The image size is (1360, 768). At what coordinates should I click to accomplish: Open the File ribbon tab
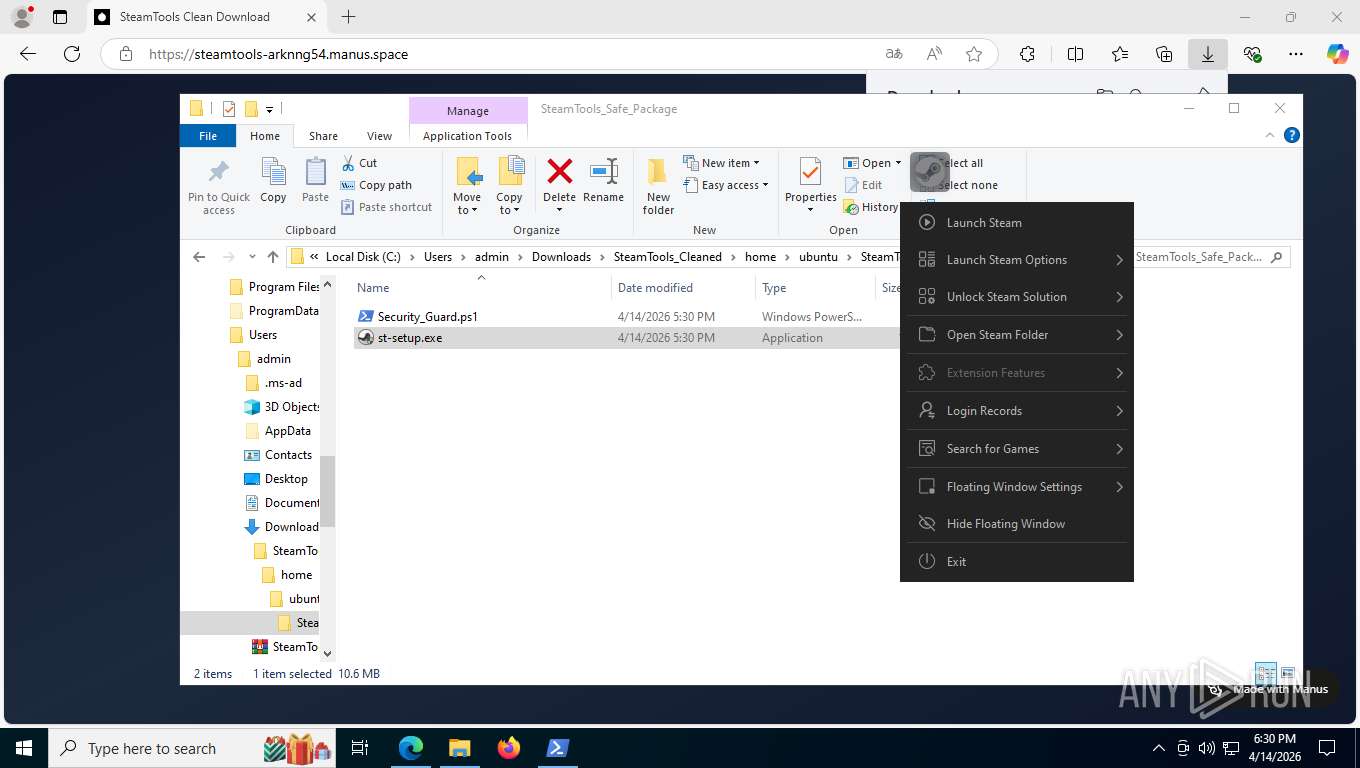point(208,136)
